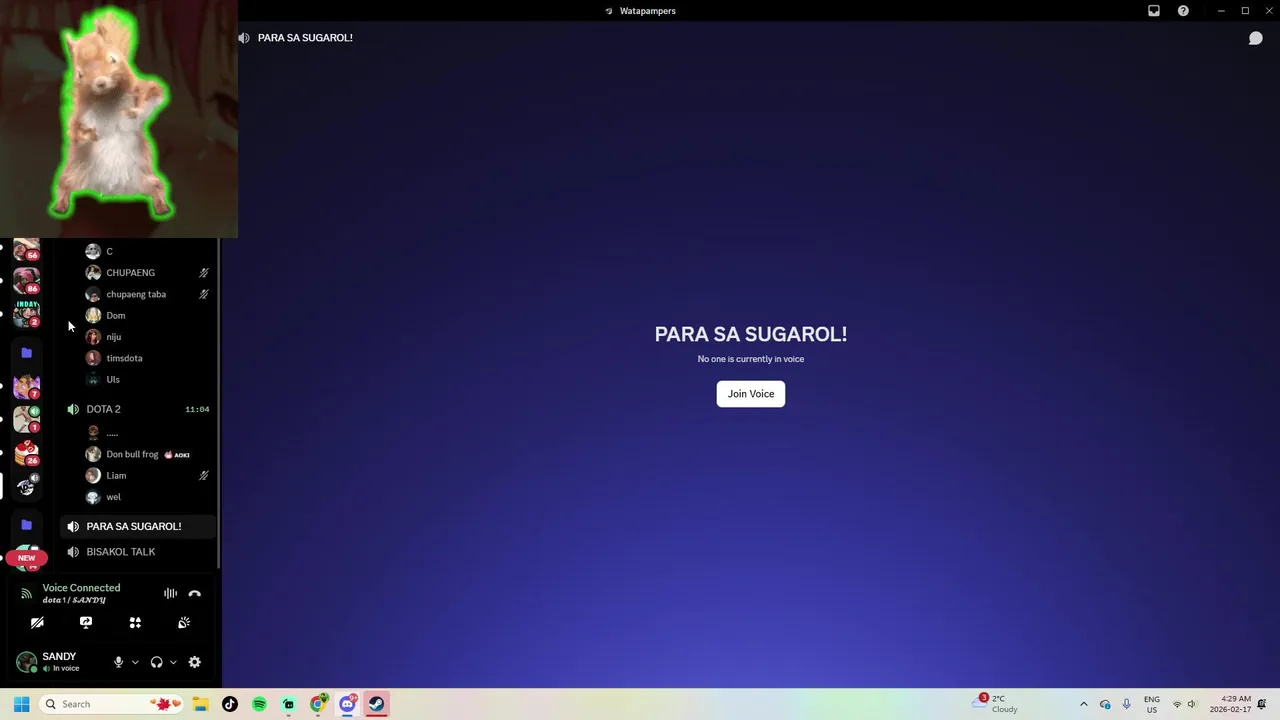Expand headphone output options arrow
The image size is (1280, 720).
tap(173, 662)
